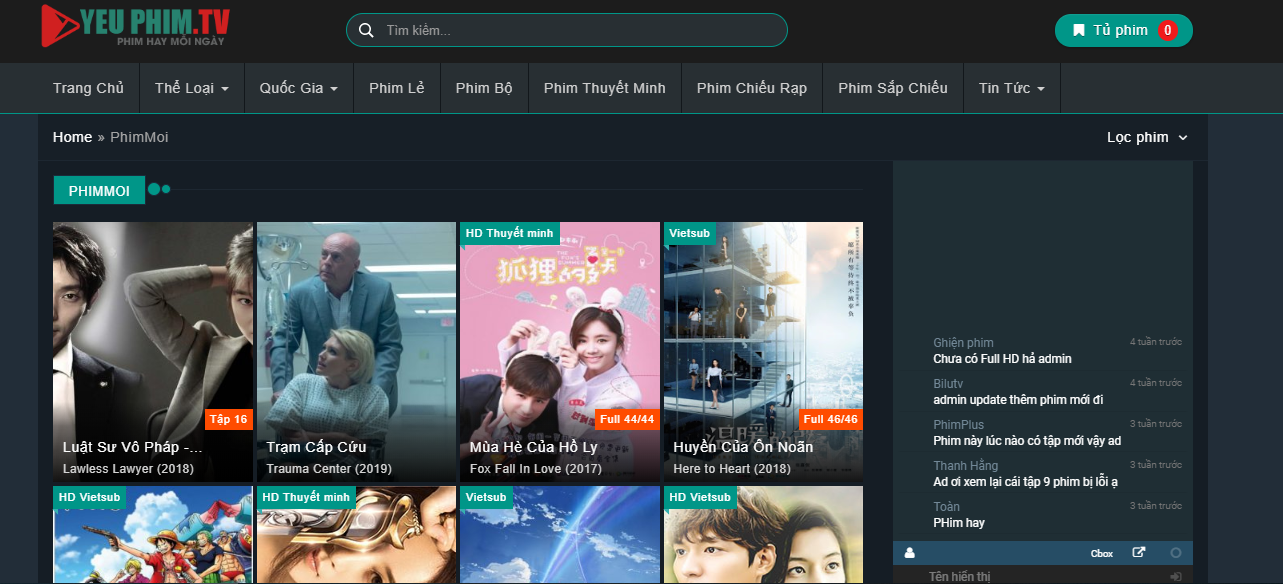
Task: Focus the Tìm kiếm search field
Action: pyautogui.click(x=567, y=30)
